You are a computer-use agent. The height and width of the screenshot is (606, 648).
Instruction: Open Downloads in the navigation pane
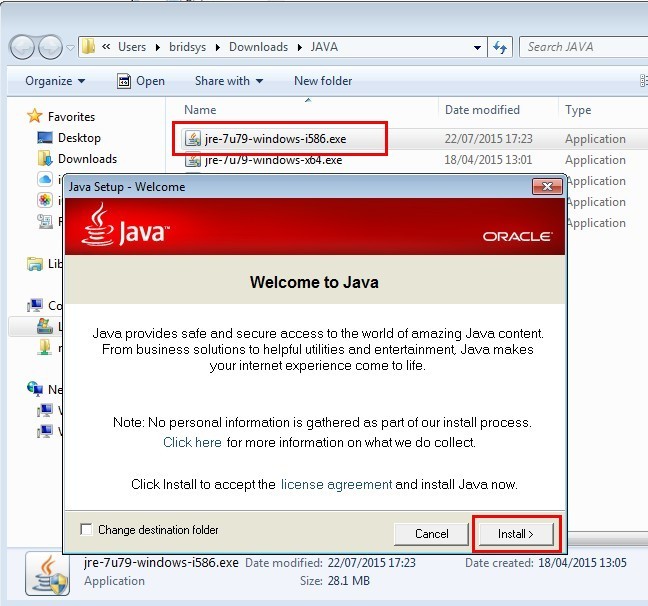click(x=87, y=159)
